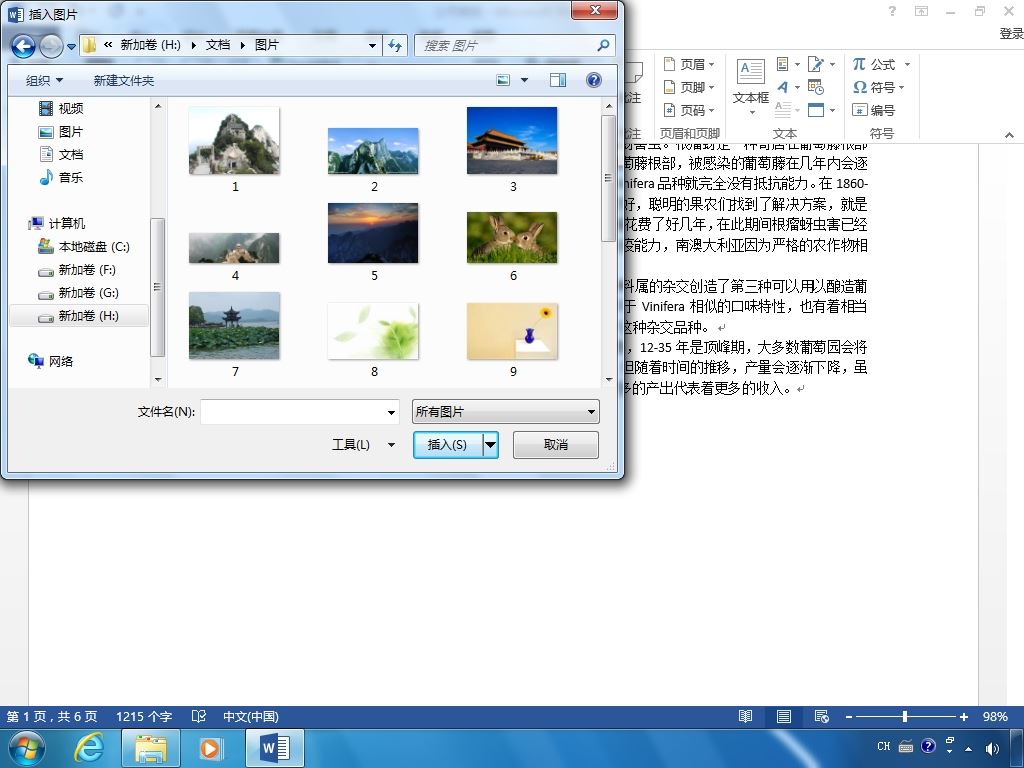Click the zoom in plus button

(x=963, y=716)
